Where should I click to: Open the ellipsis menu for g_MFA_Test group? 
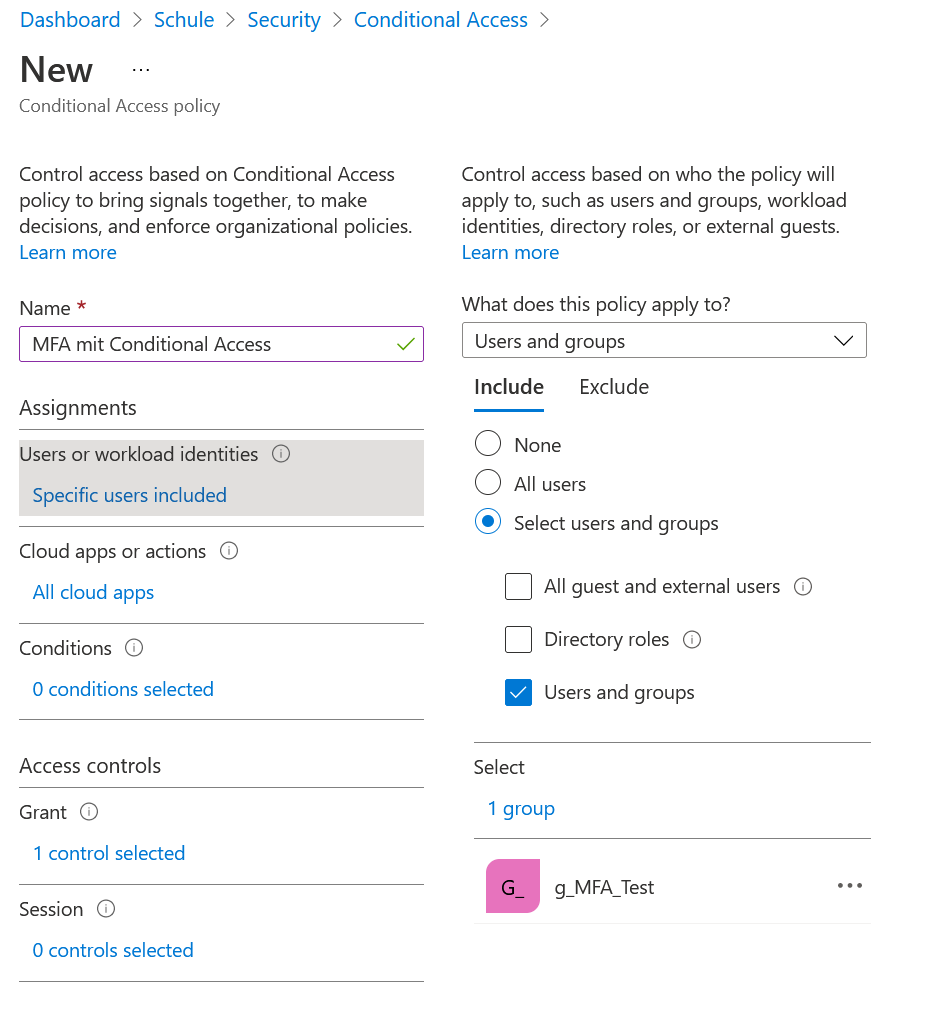(x=849, y=886)
